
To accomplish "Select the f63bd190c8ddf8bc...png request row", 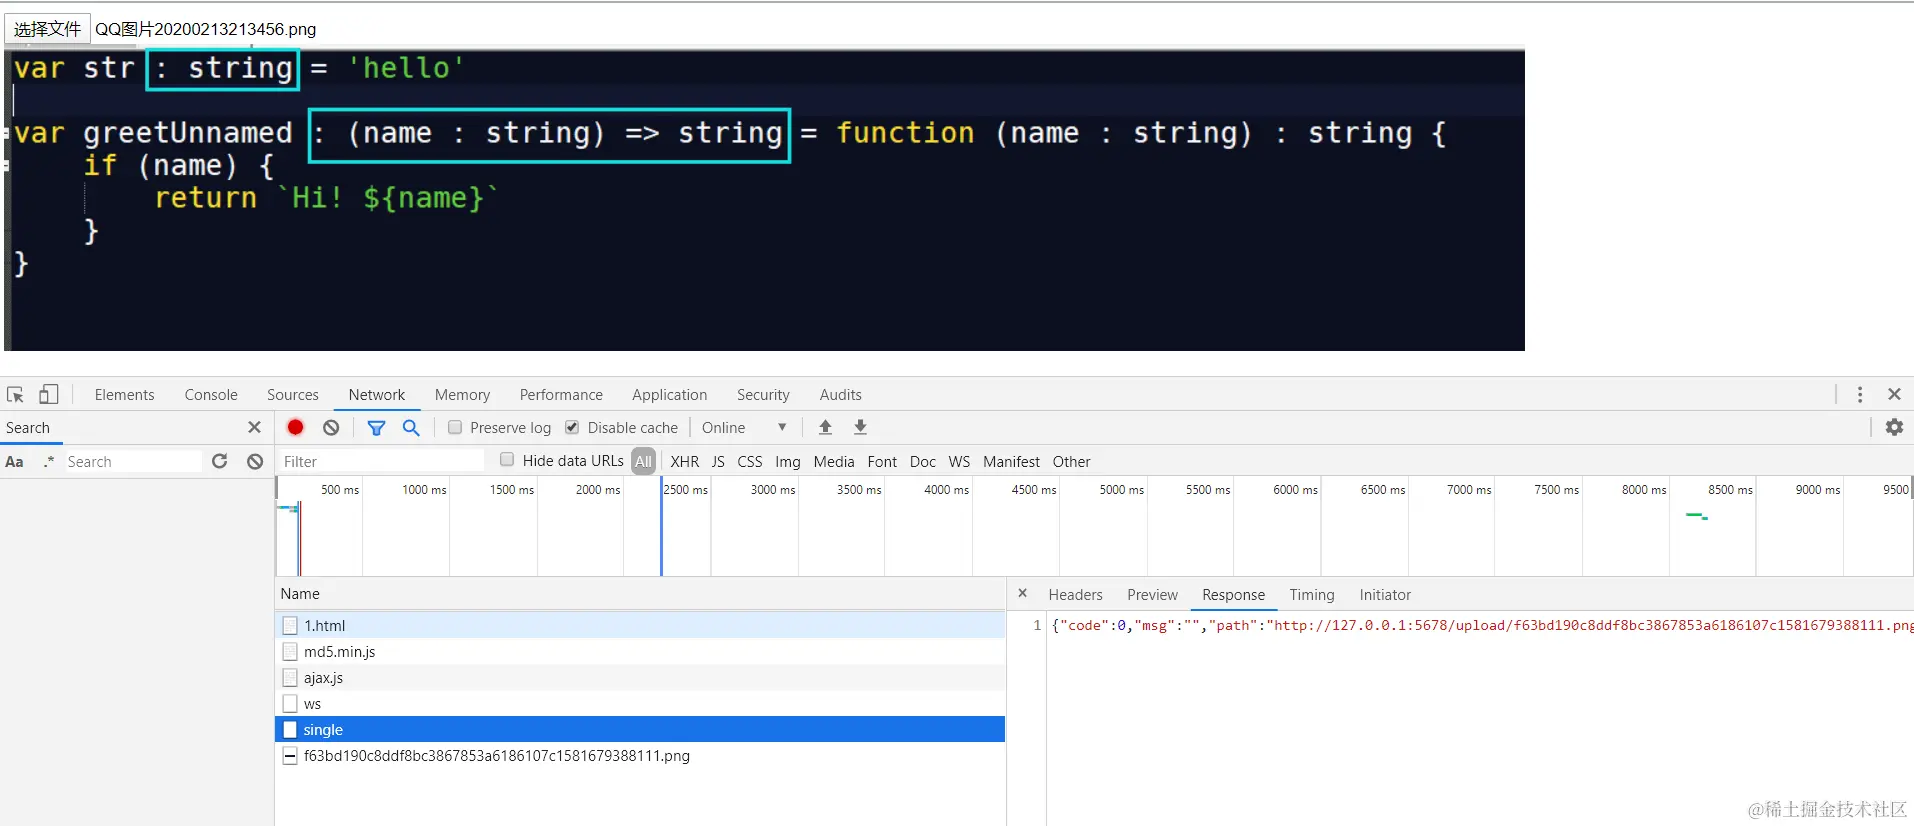I will [640, 755].
